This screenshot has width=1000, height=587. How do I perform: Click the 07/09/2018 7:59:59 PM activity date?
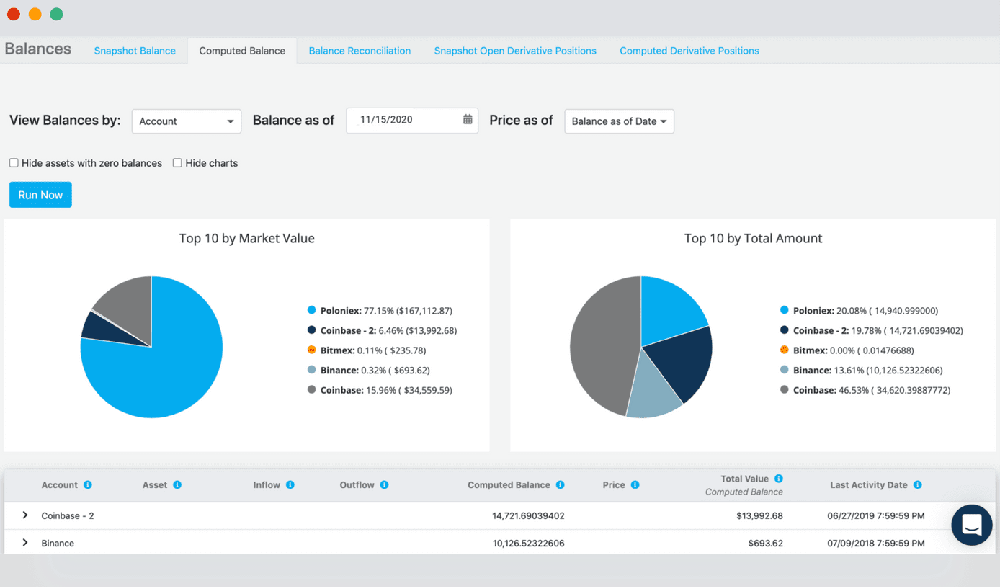[876, 543]
